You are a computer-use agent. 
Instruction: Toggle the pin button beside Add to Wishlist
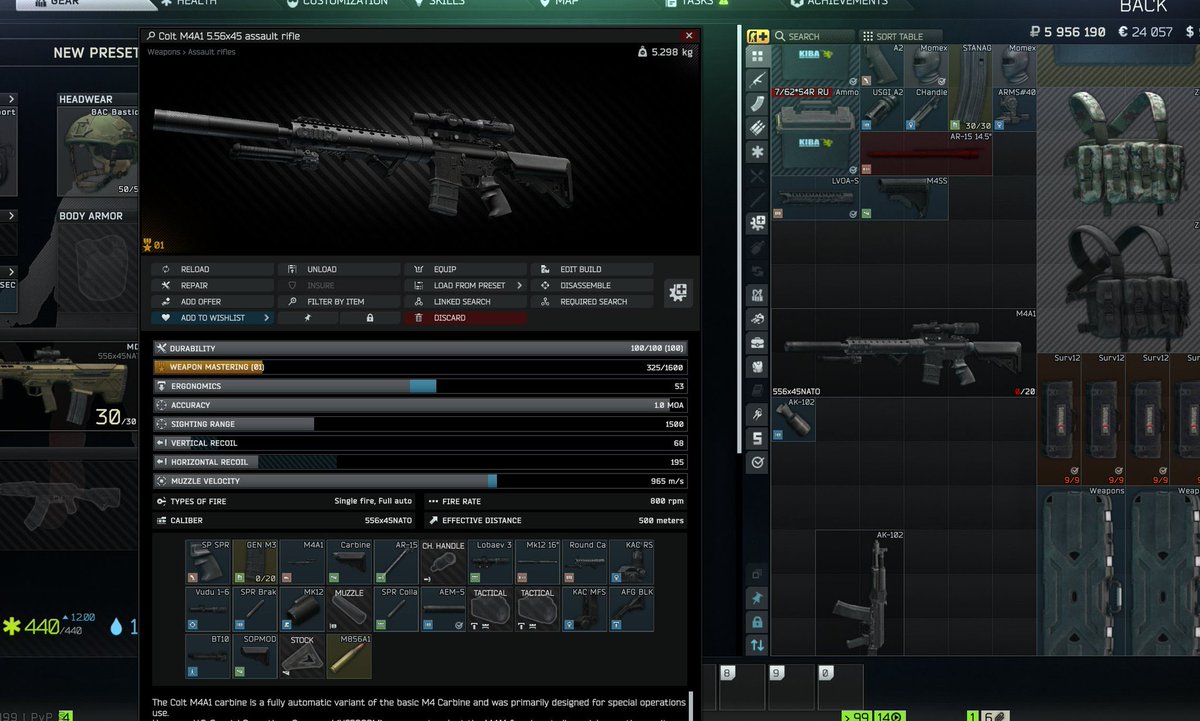[x=307, y=318]
